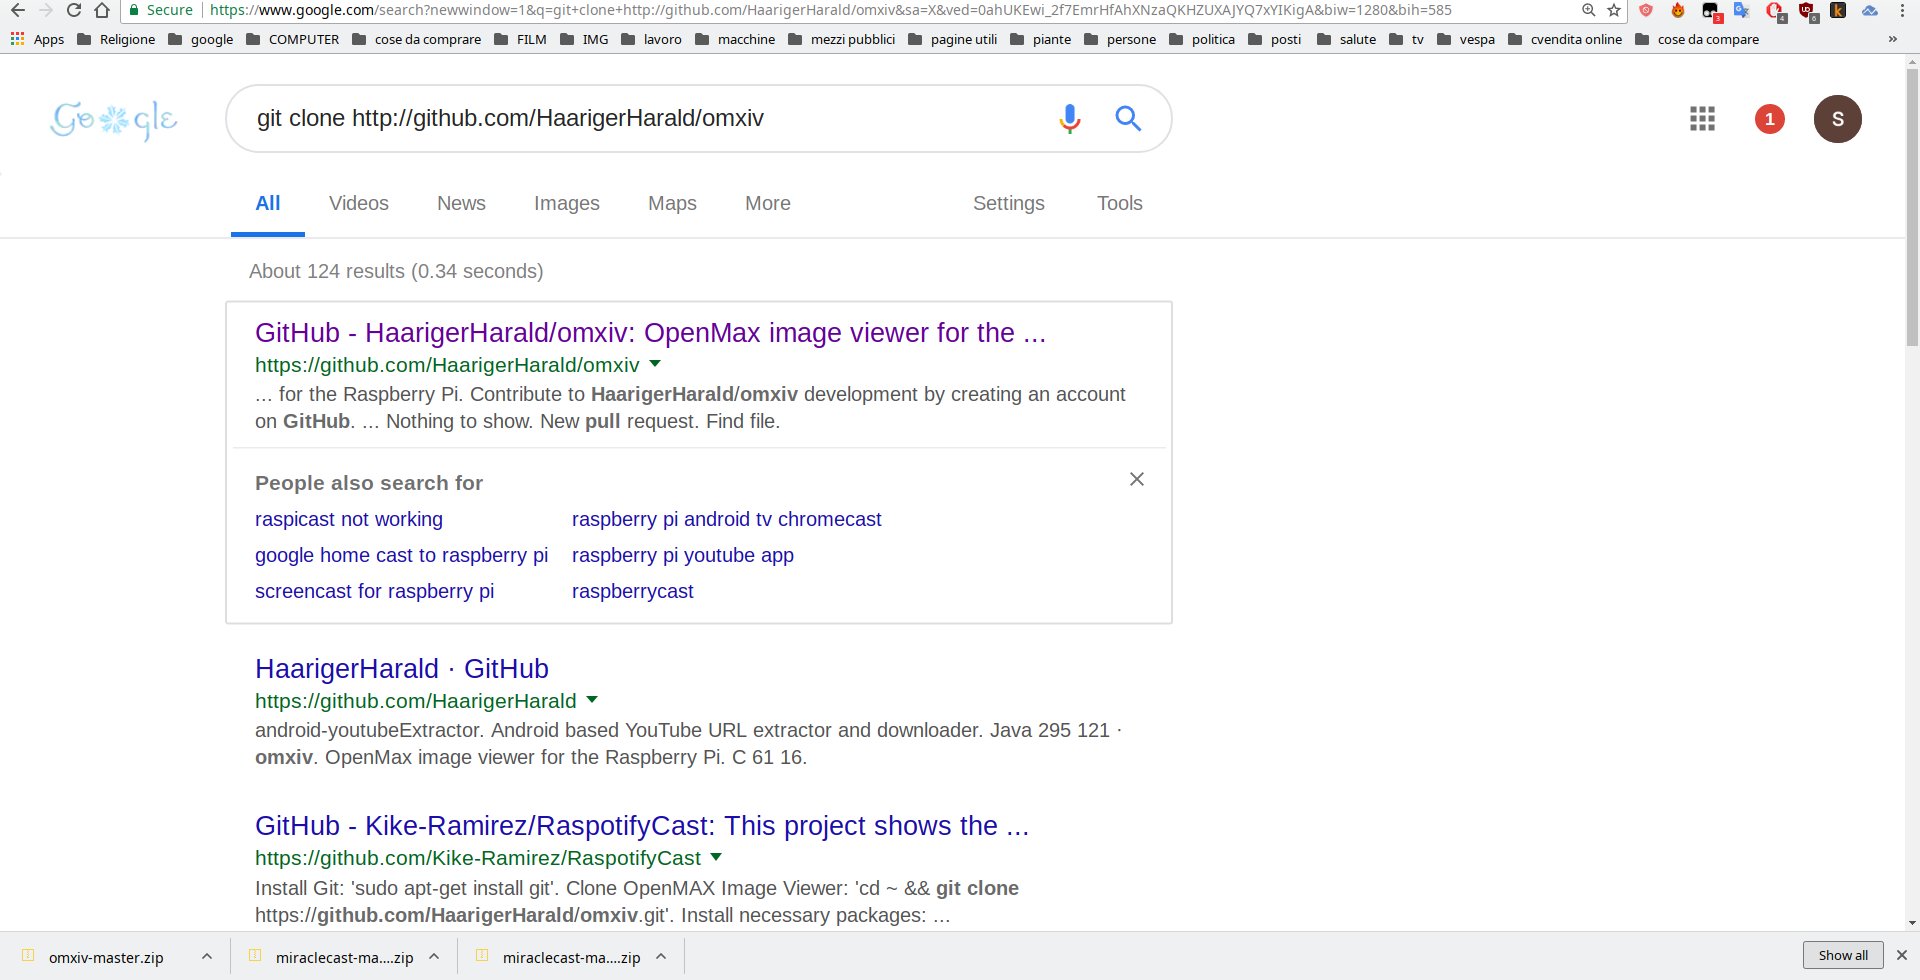View the red notifications badge
The height and width of the screenshot is (980, 1920).
tap(1769, 119)
